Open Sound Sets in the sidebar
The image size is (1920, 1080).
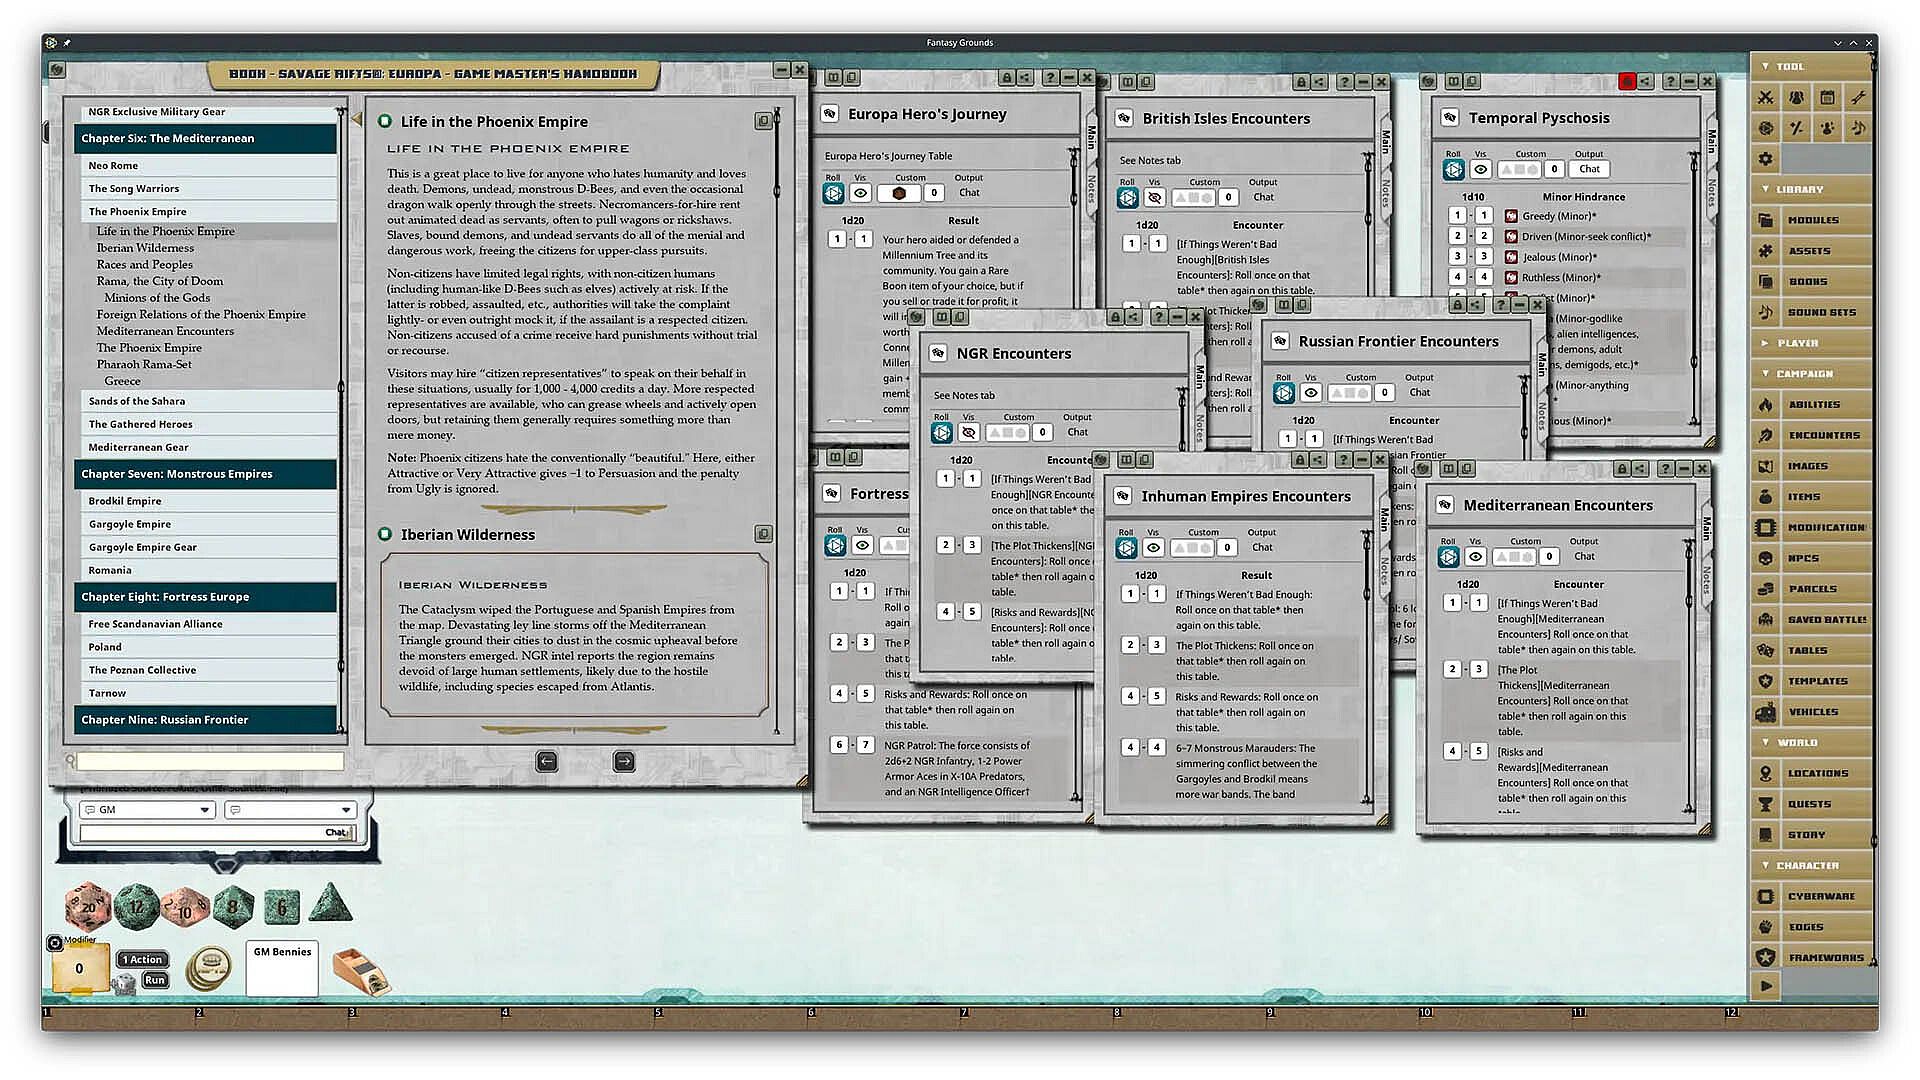click(1812, 312)
